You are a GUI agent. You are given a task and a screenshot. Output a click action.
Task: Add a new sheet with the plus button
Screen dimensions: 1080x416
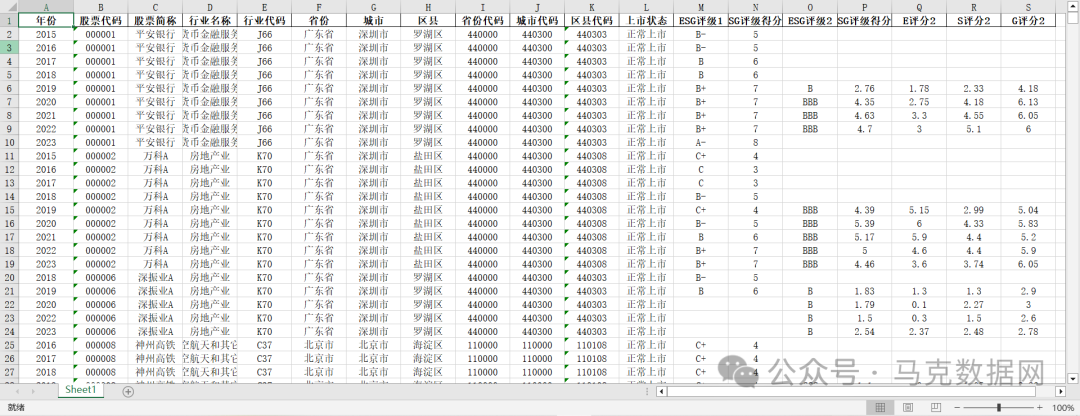click(127, 391)
